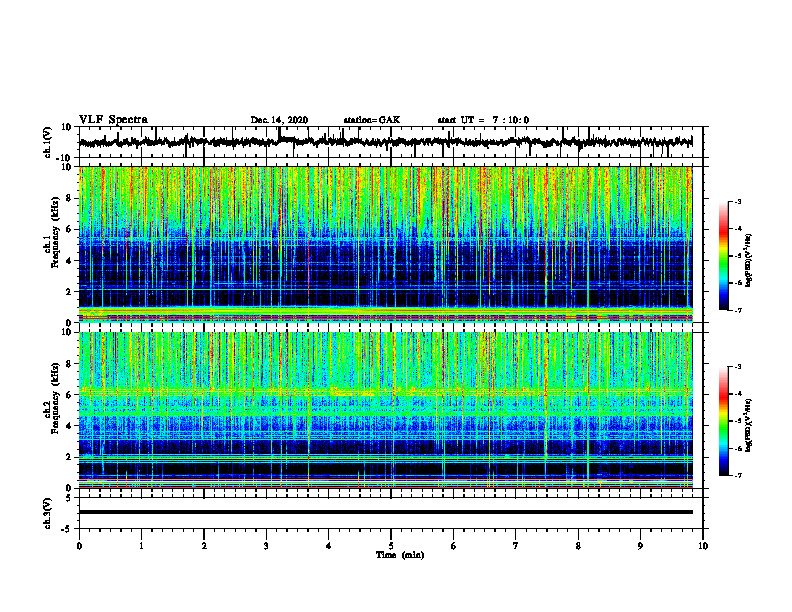Click the x-axis tick label "10" on time axis
Viewport: 792px width, 612px height.
tap(703, 546)
